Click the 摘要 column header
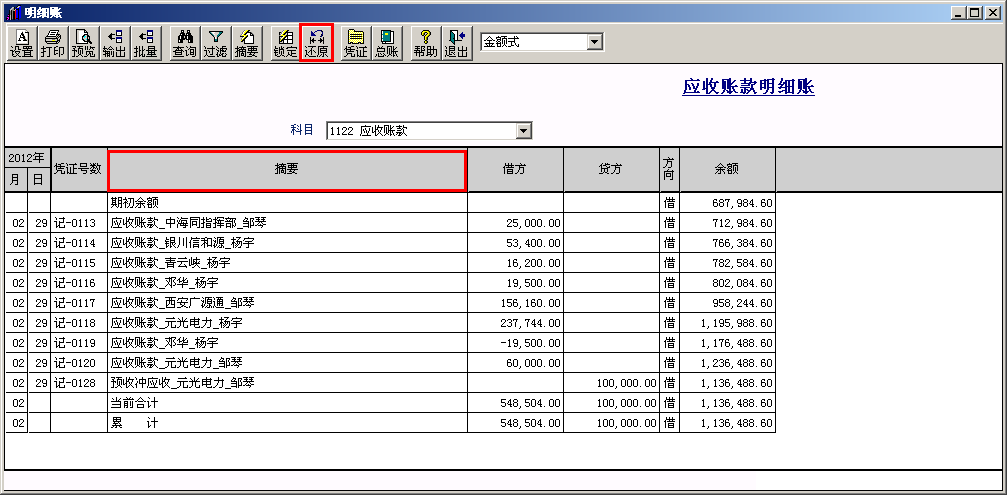The width and height of the screenshot is (1007, 495). pos(287,170)
